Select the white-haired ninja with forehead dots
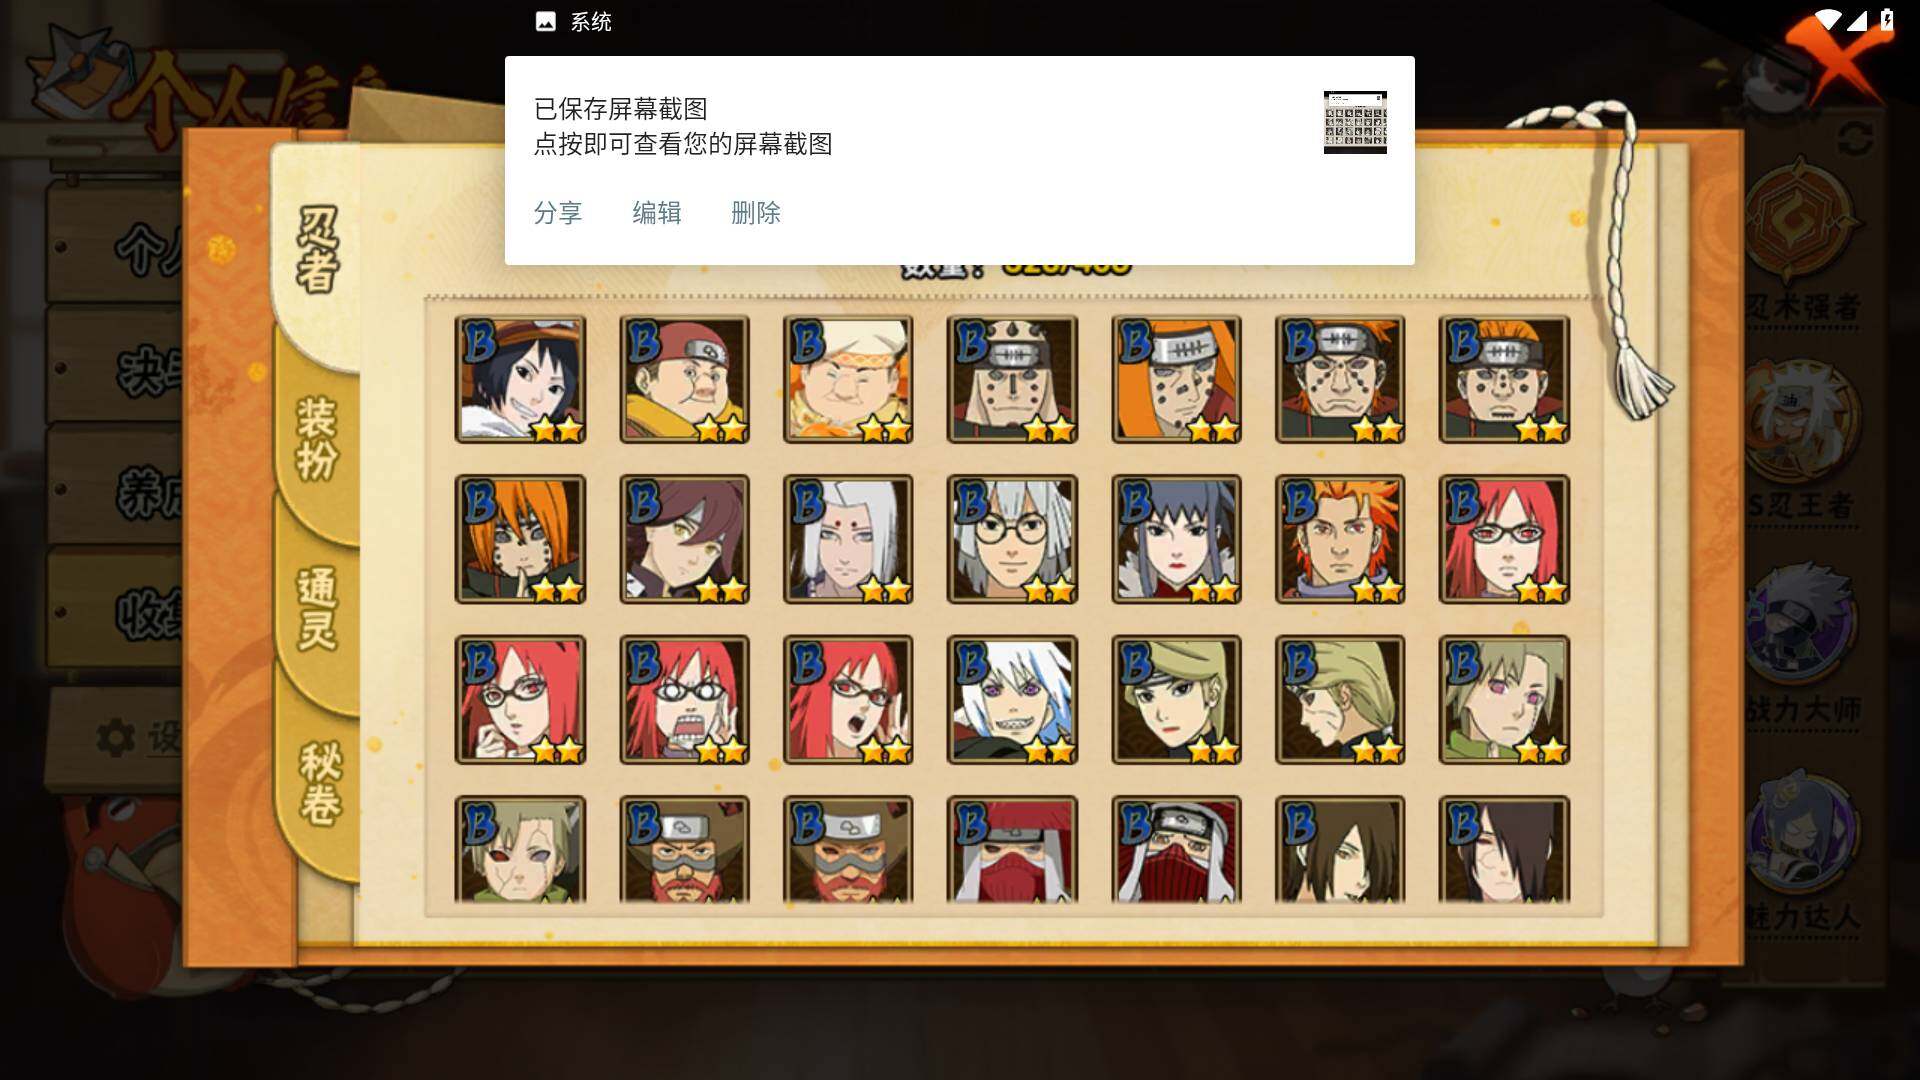Viewport: 1920px width, 1080px height. tap(848, 539)
